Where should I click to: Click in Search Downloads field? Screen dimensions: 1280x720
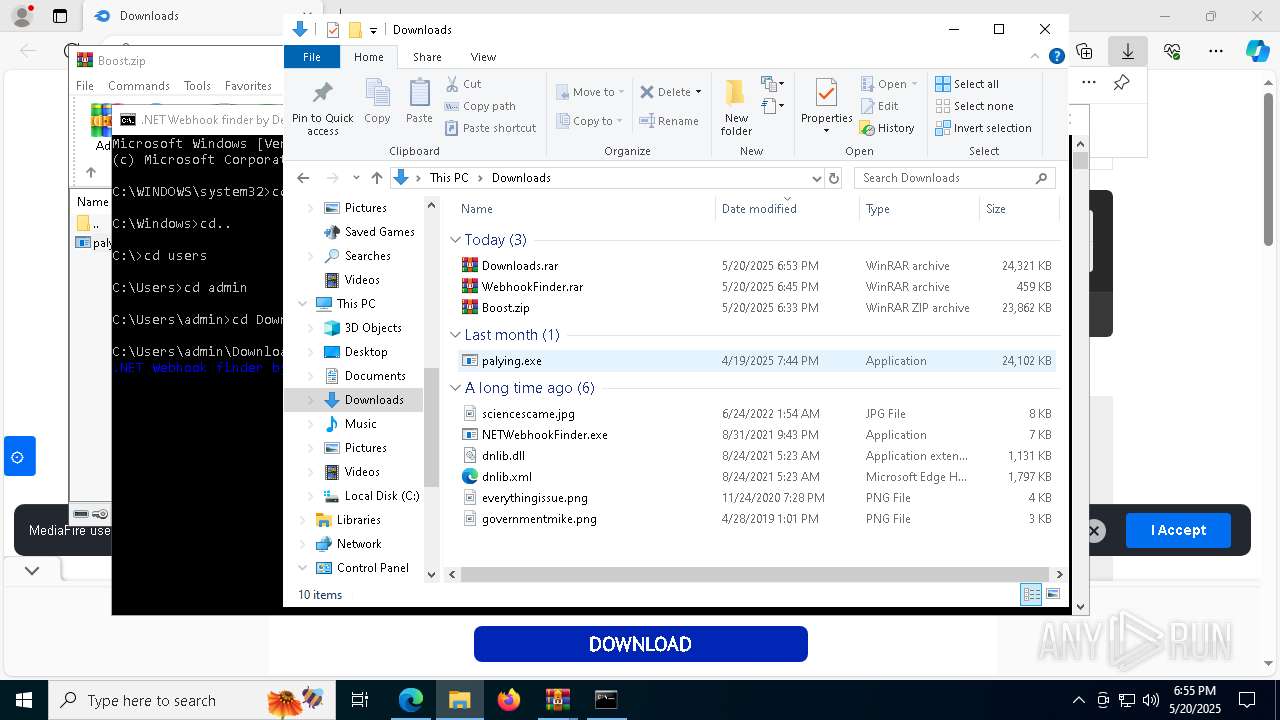click(945, 178)
